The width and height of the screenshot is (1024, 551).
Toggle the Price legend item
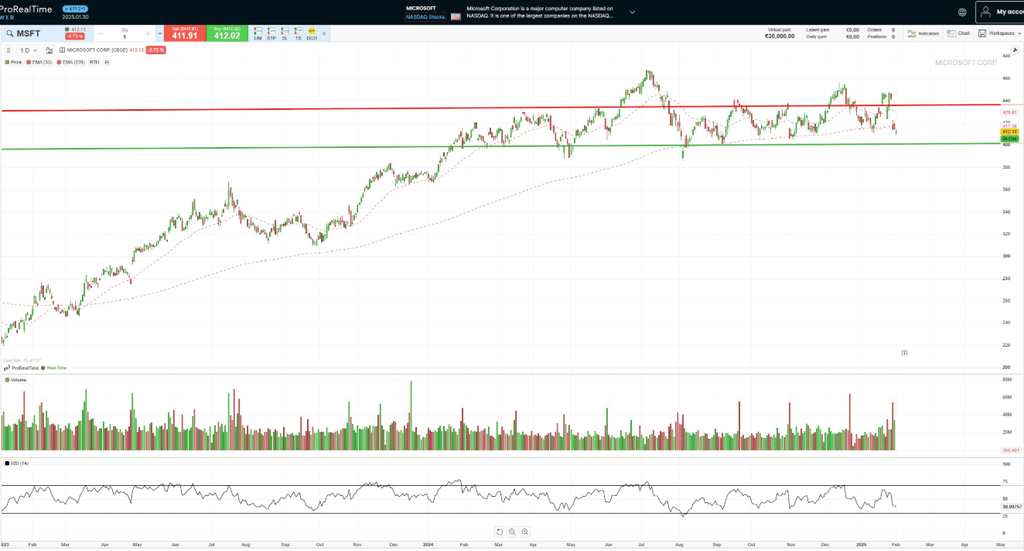[x=13, y=62]
